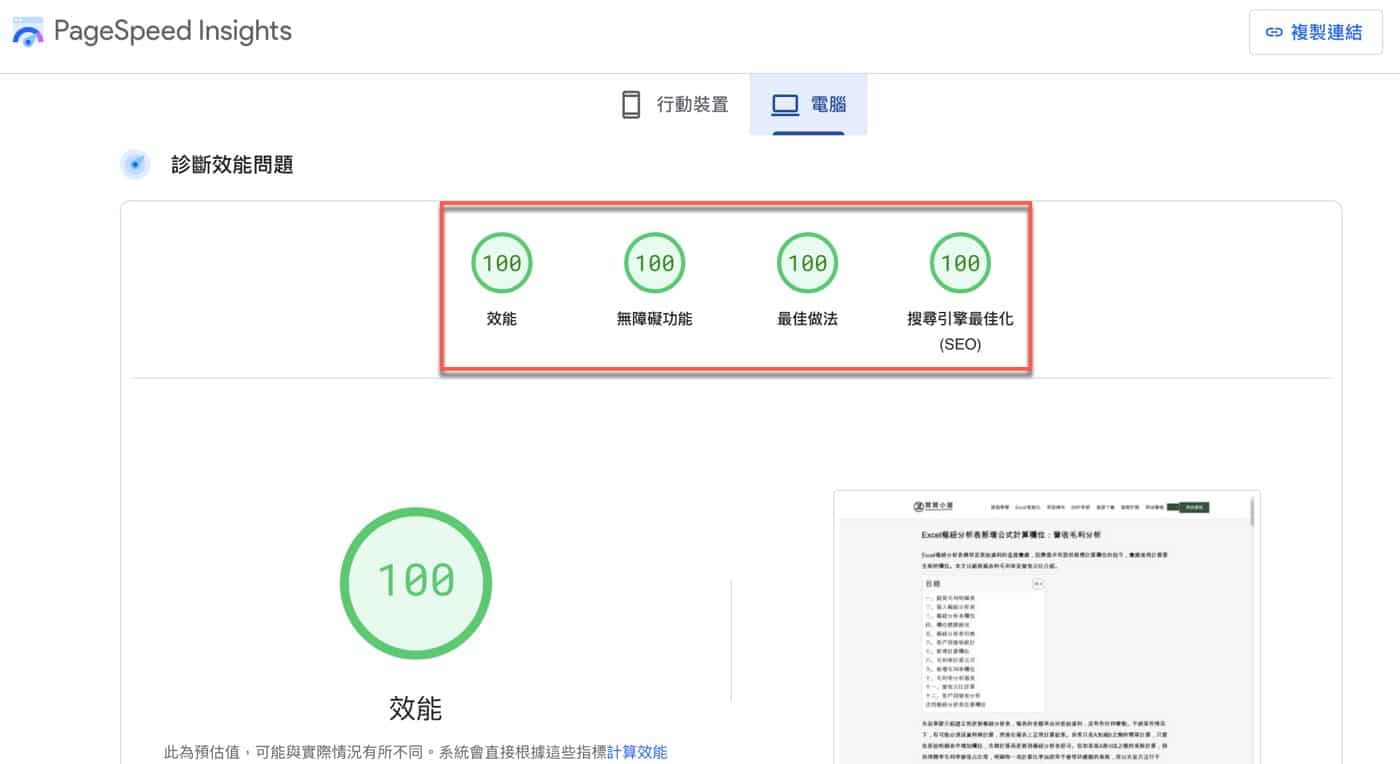Screen dimensions: 1400x764
Task: Click the large 效能 heading
Action: (x=416, y=709)
